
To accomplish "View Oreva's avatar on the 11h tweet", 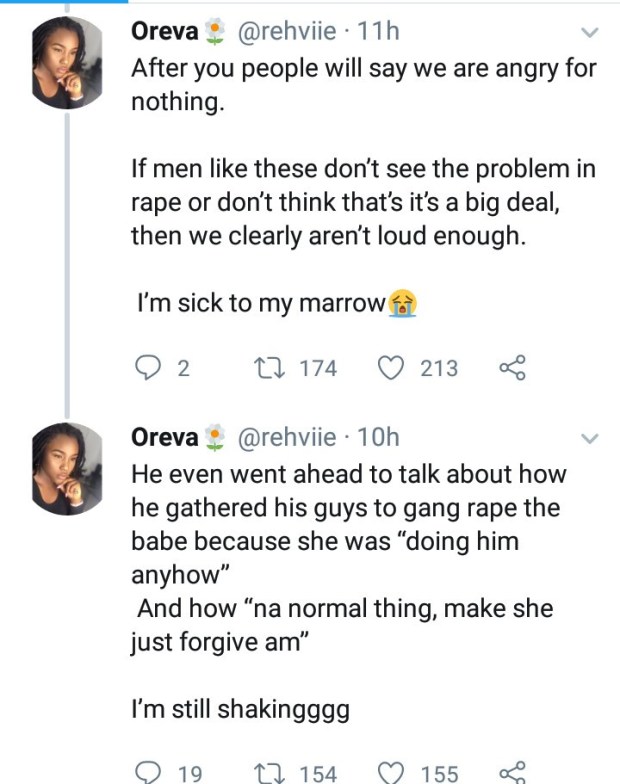I will (x=68, y=64).
